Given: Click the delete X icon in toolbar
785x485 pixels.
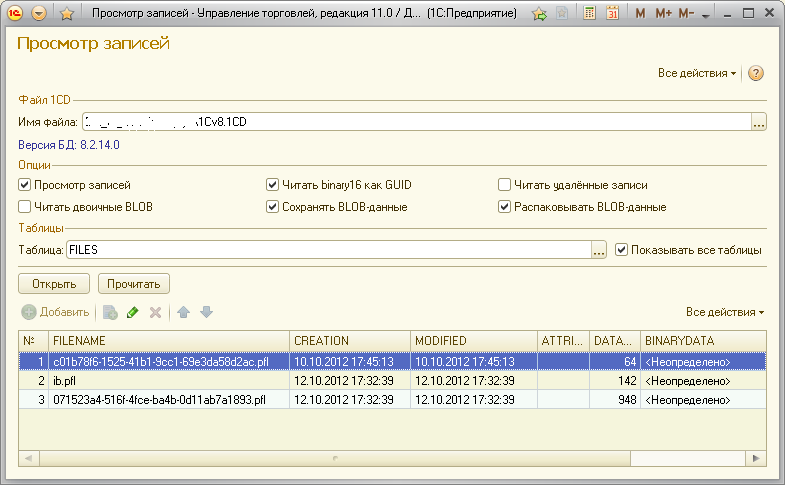Looking at the screenshot, I should point(155,312).
